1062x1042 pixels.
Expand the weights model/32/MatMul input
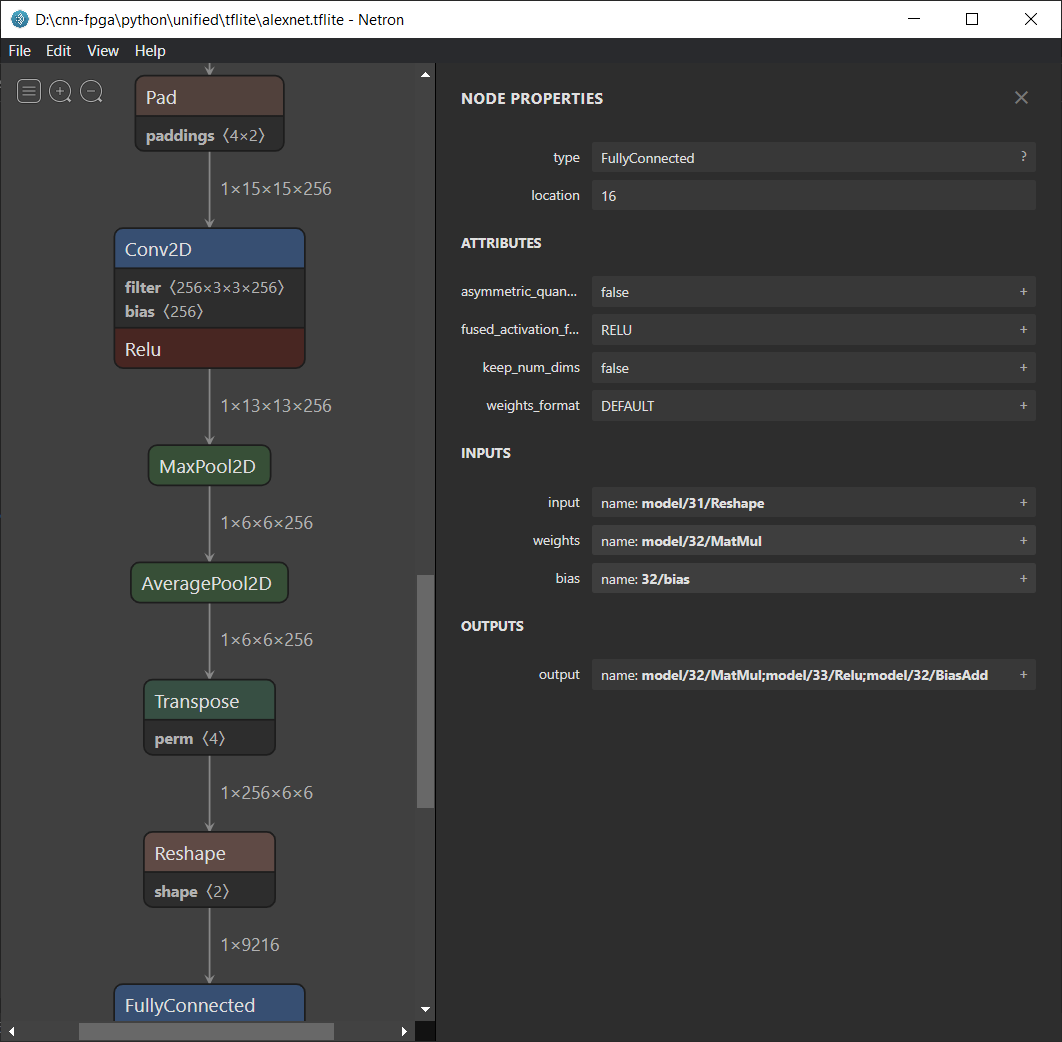(x=1023, y=541)
